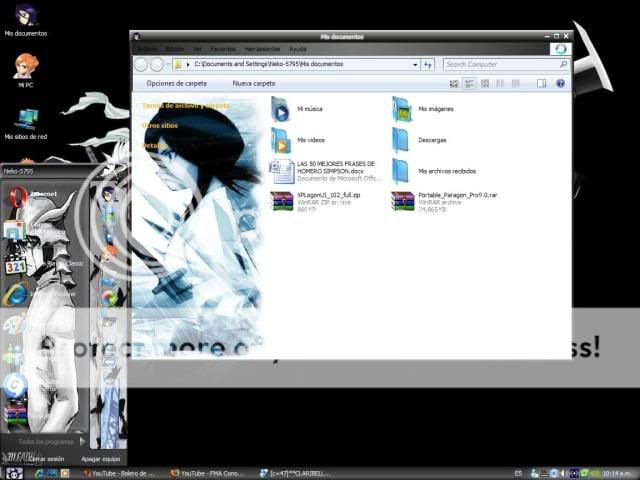The height and width of the screenshot is (480, 640).
Task: Open the help question mark icon
Action: click(560, 83)
